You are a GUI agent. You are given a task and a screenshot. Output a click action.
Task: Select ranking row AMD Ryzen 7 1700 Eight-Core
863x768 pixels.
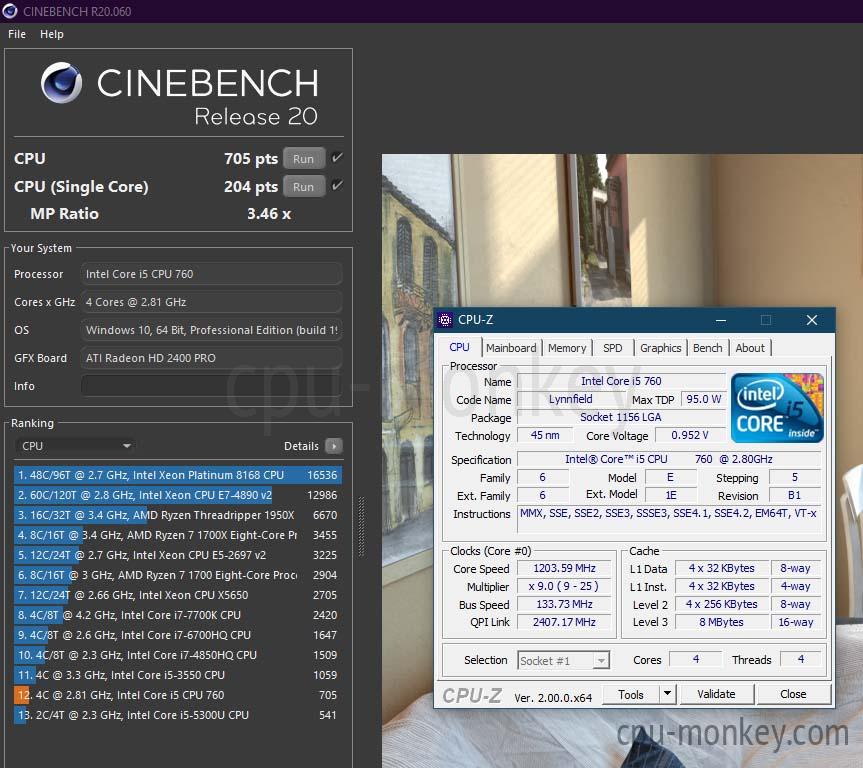[178, 575]
